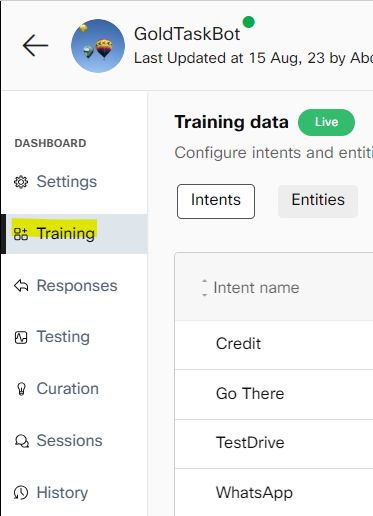Sort by Intent name column arrows

tap(204, 288)
